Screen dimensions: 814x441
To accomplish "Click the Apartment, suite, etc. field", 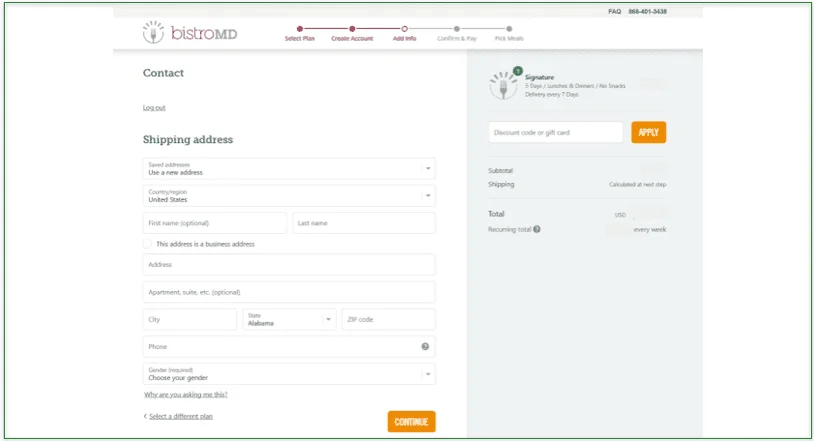I will coord(289,292).
